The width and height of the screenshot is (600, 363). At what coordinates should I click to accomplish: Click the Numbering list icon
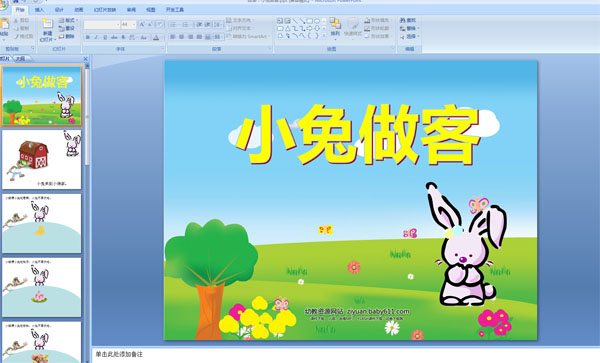tap(186, 25)
